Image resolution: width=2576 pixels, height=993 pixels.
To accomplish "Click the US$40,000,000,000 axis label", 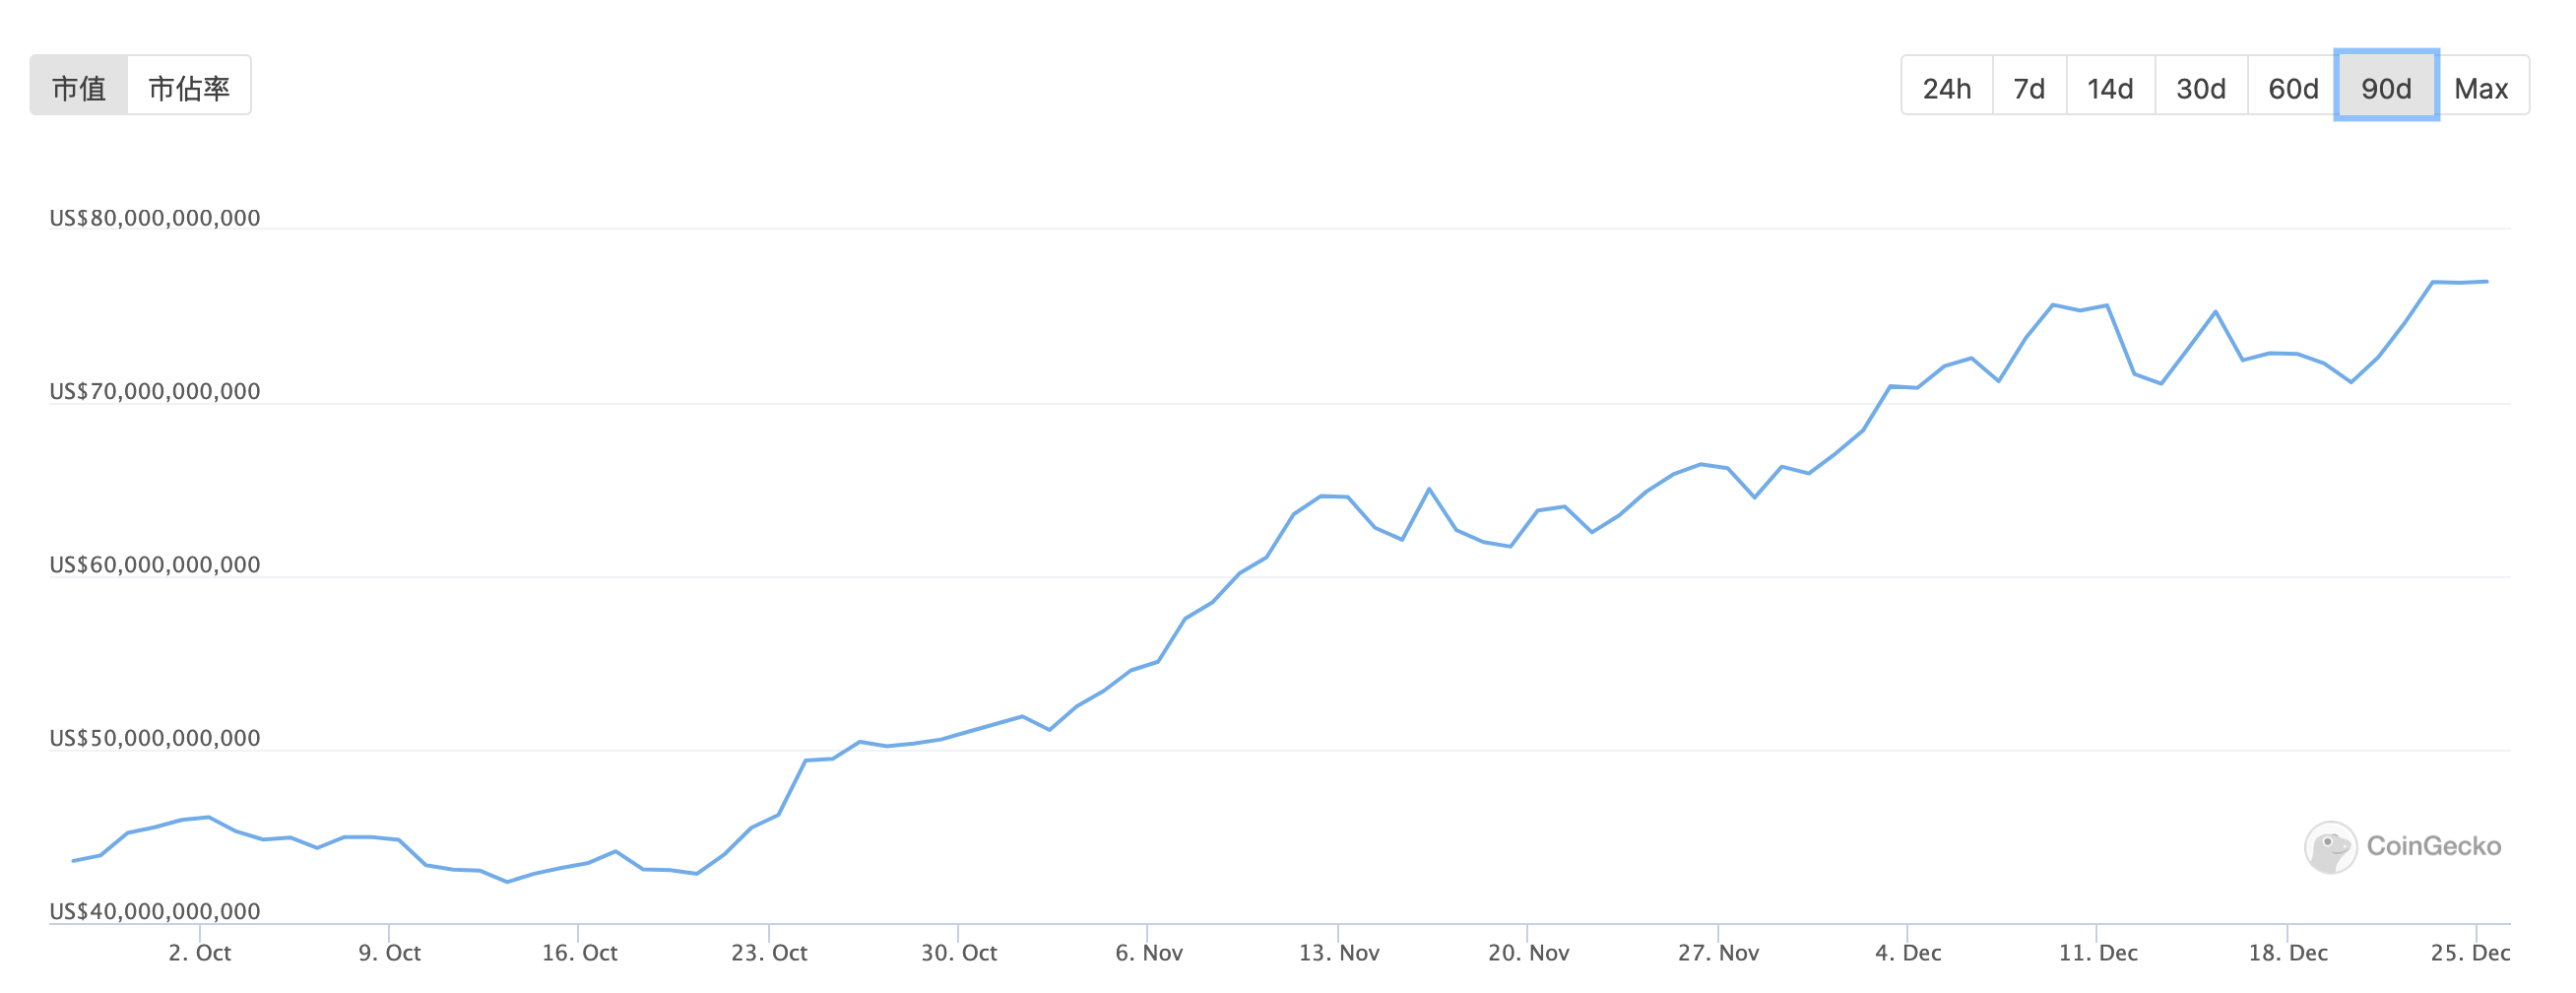I will pos(155,911).
